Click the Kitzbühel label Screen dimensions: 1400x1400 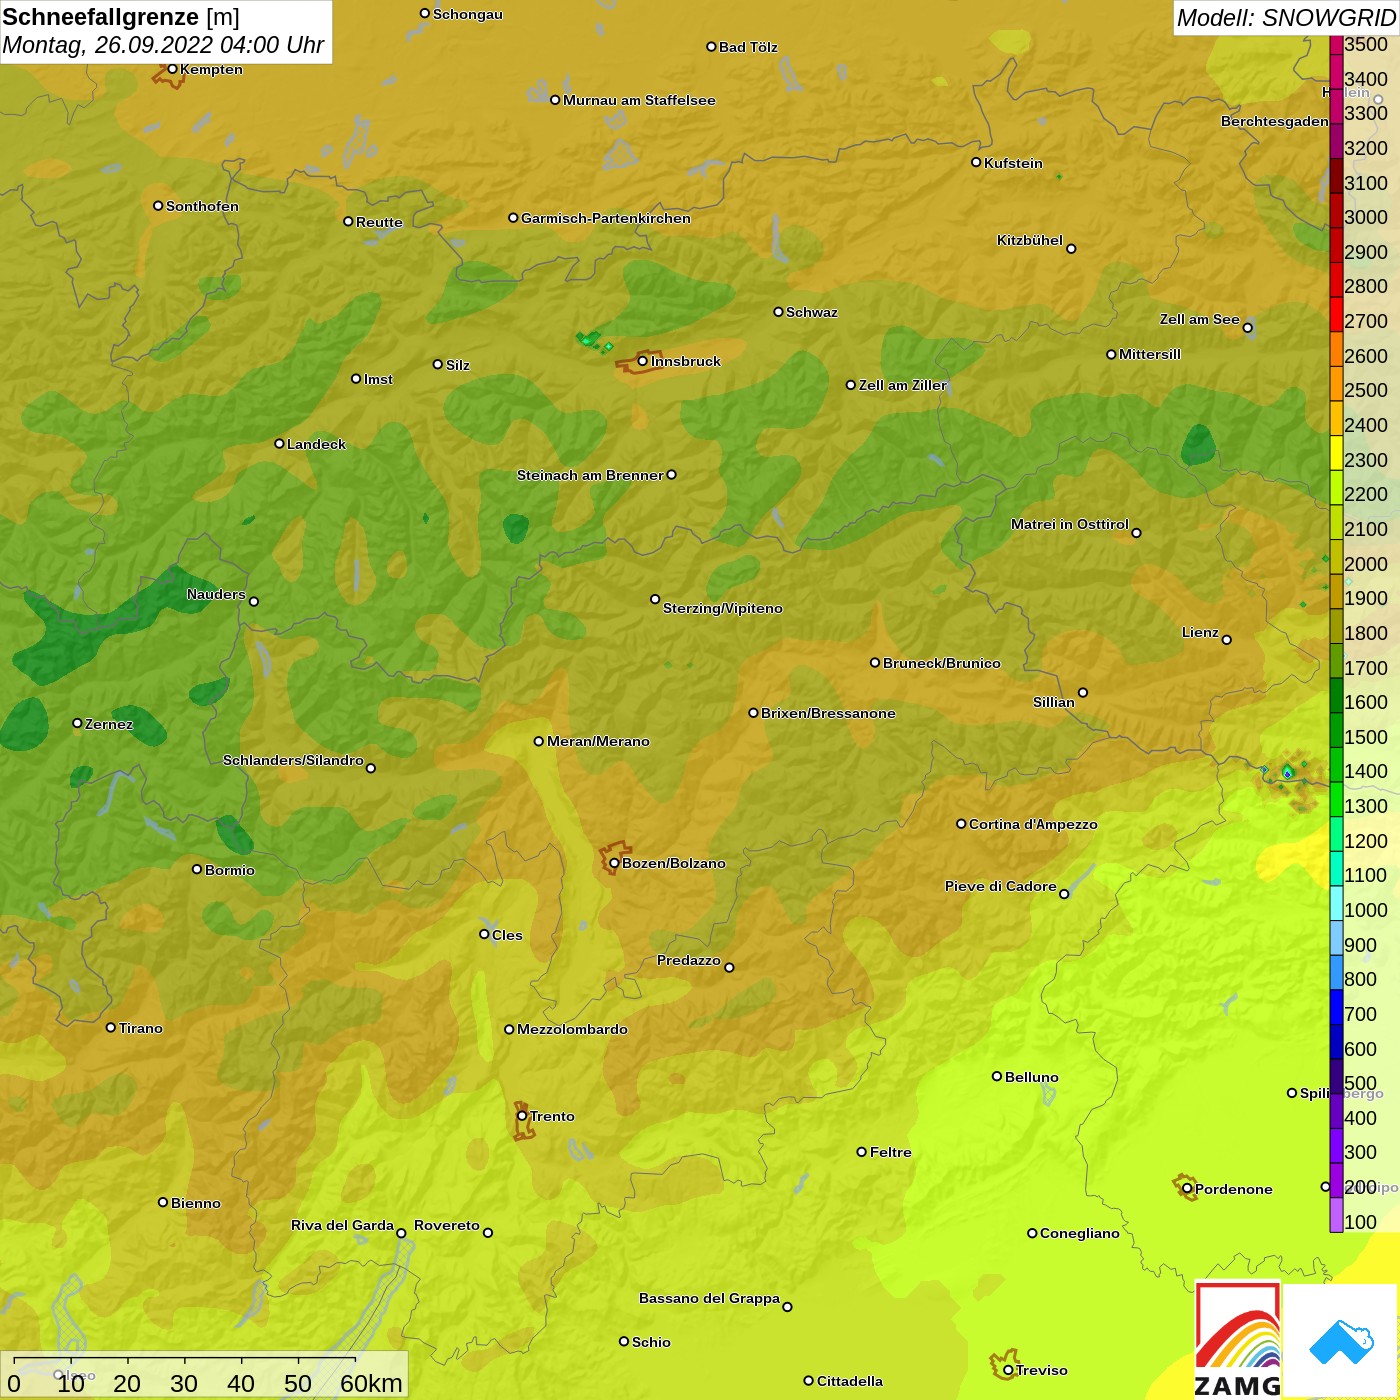[1030, 240]
